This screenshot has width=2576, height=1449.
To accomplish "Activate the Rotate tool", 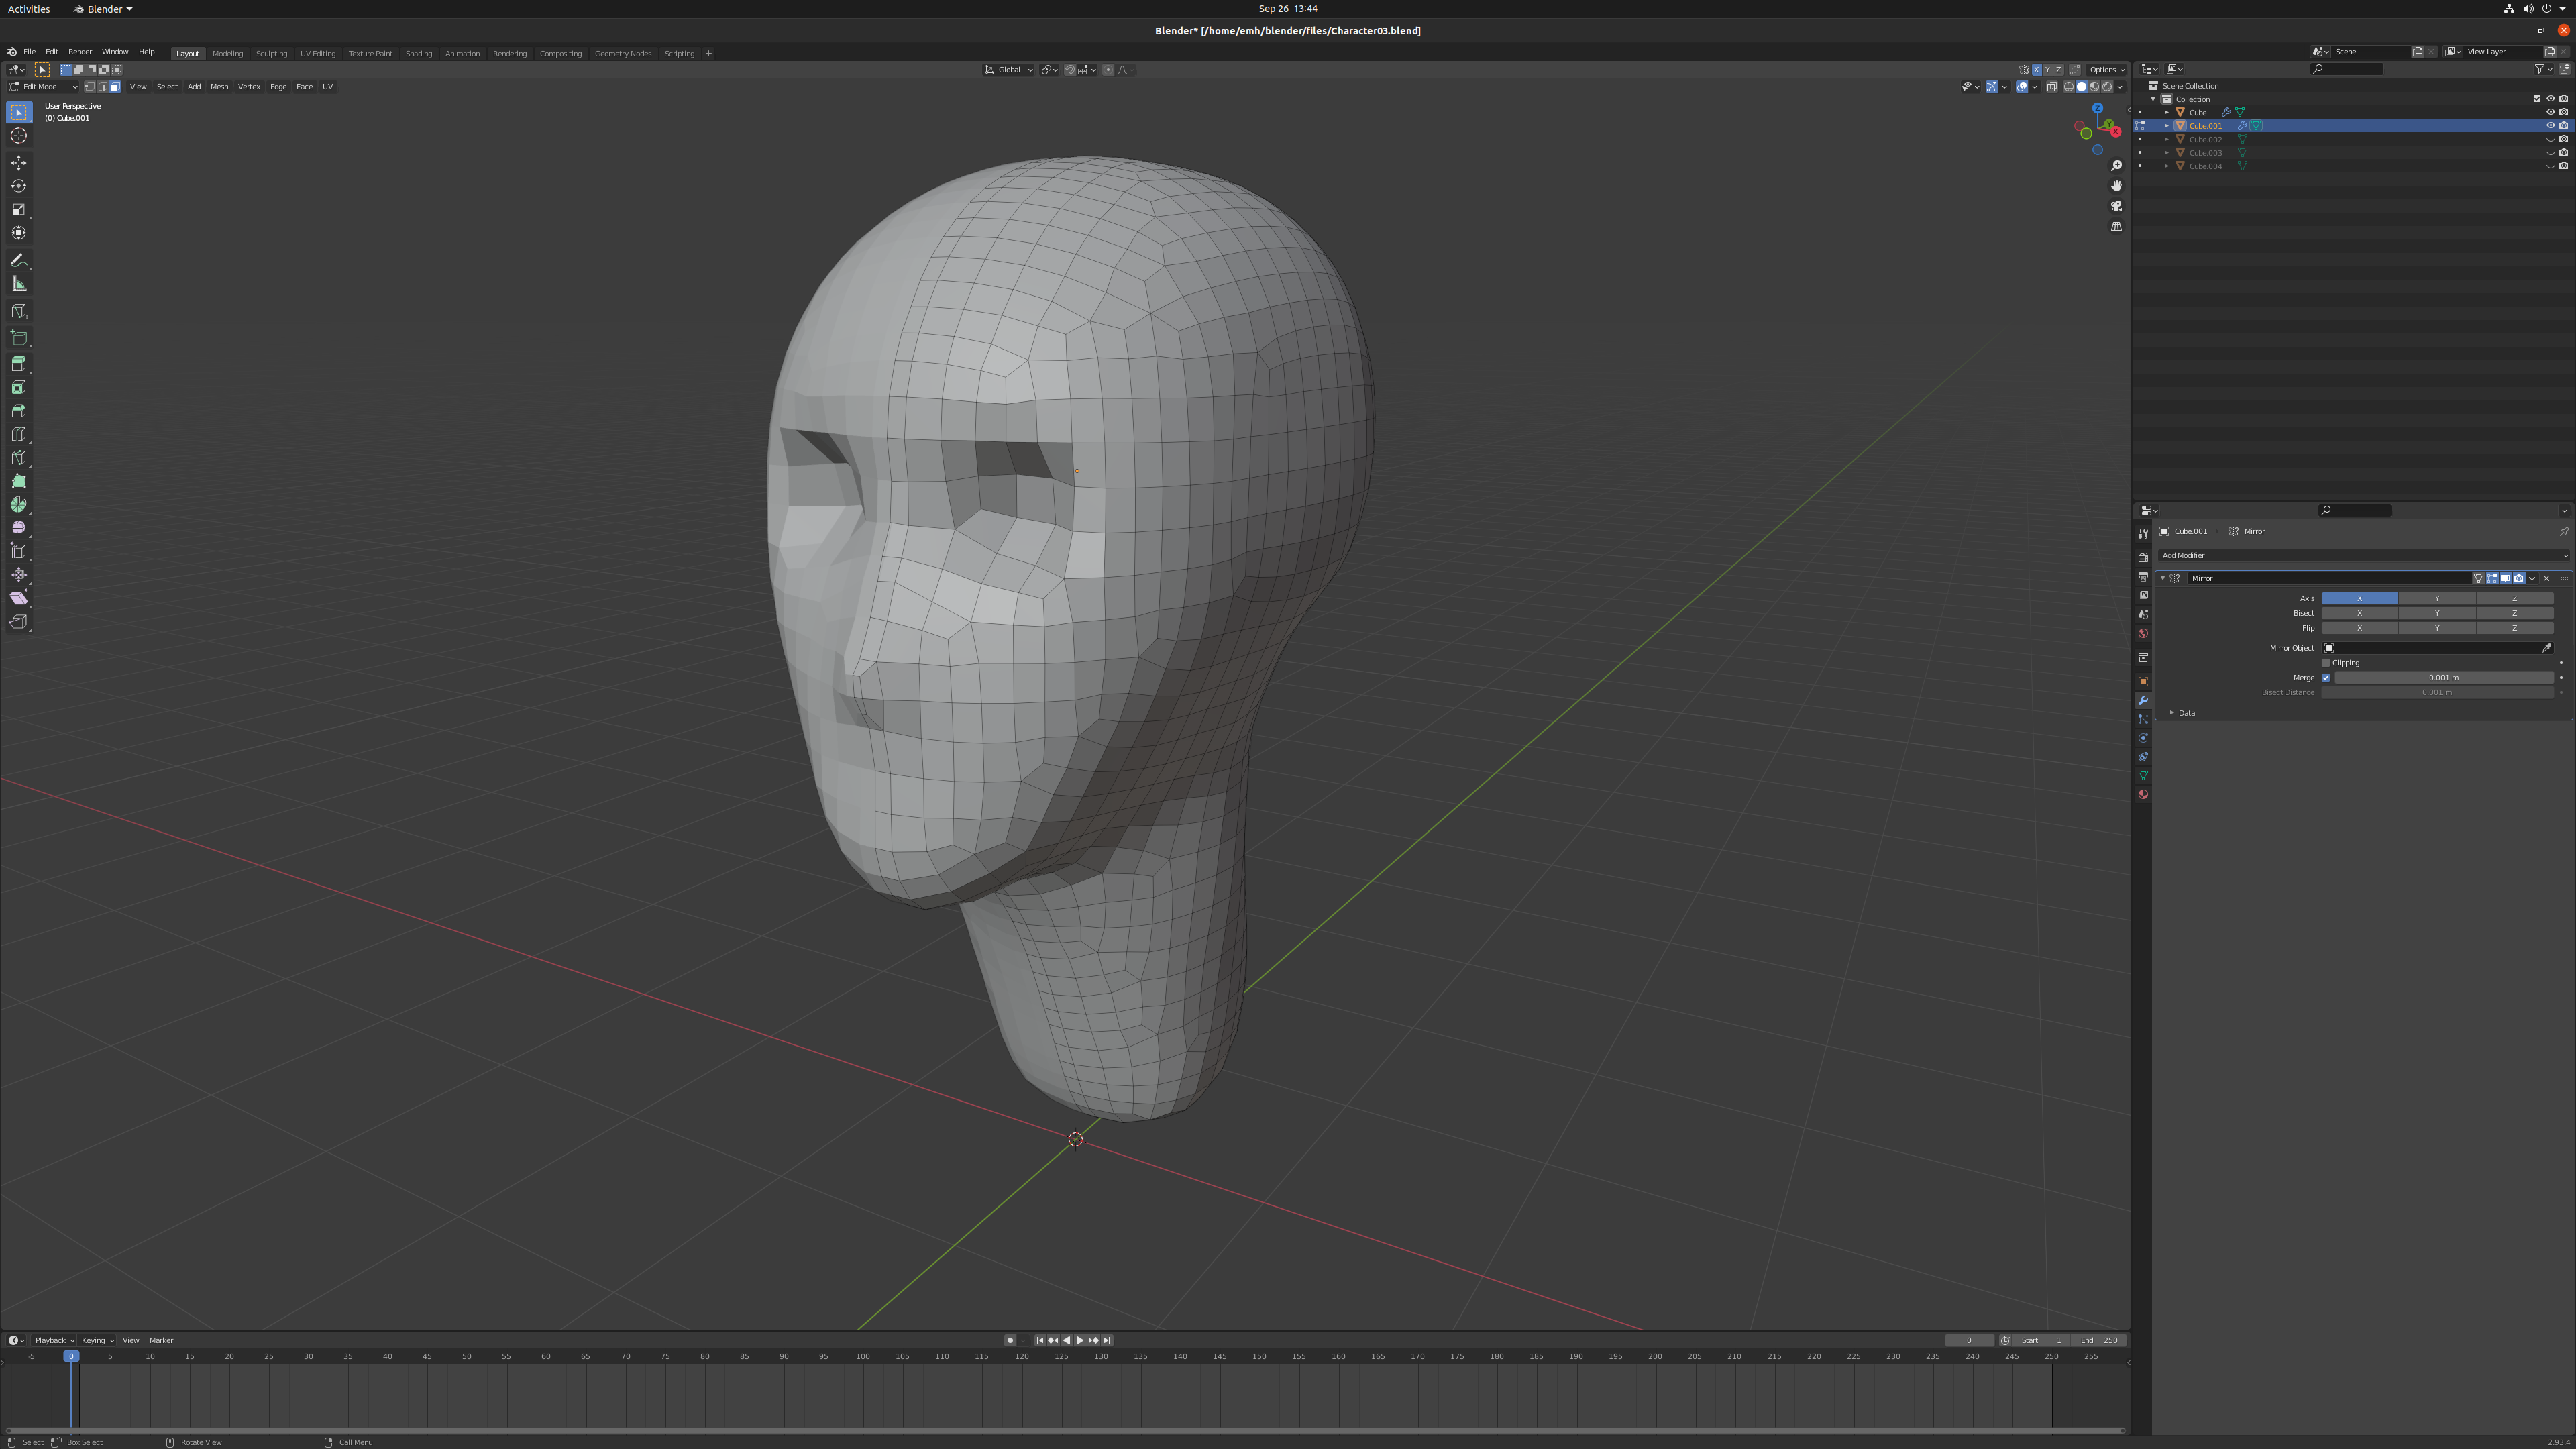I will pos(19,186).
